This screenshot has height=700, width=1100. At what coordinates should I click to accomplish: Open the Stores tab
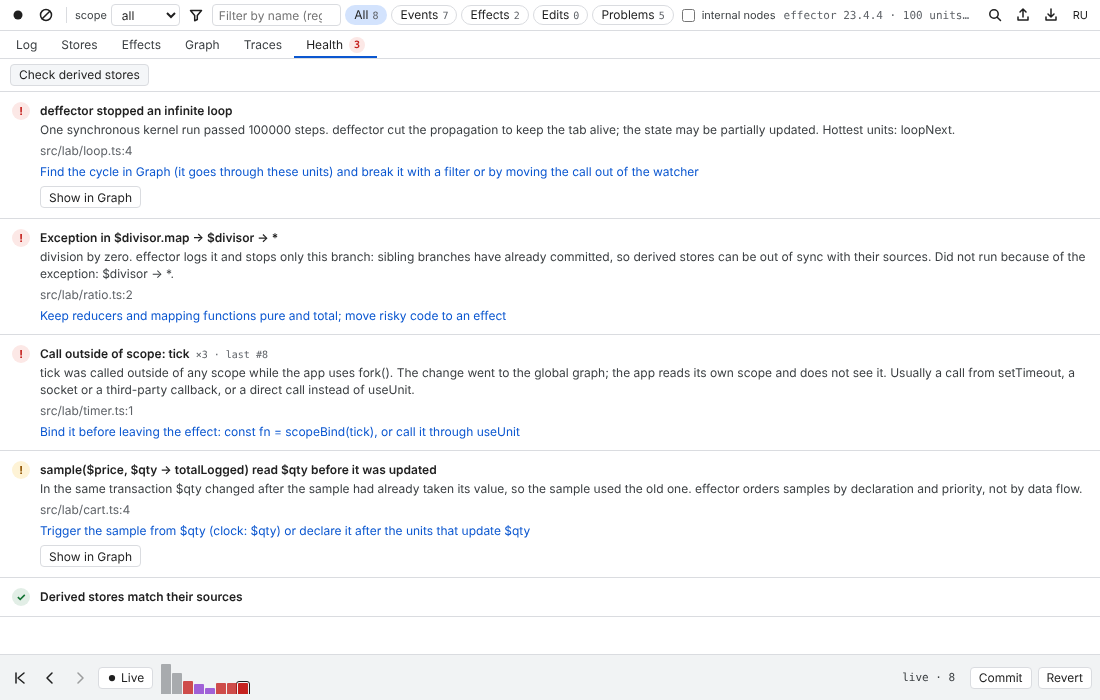[79, 45]
